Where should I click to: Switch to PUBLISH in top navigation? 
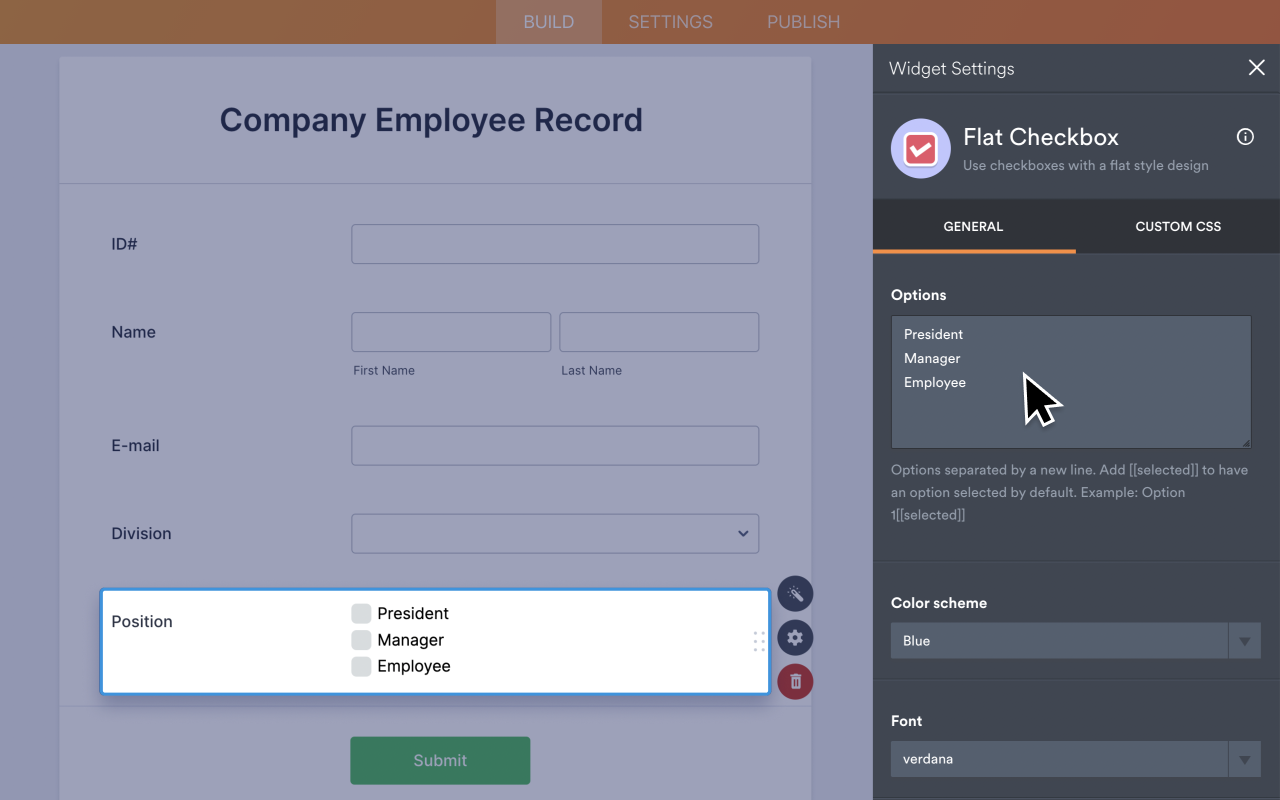[x=803, y=21]
